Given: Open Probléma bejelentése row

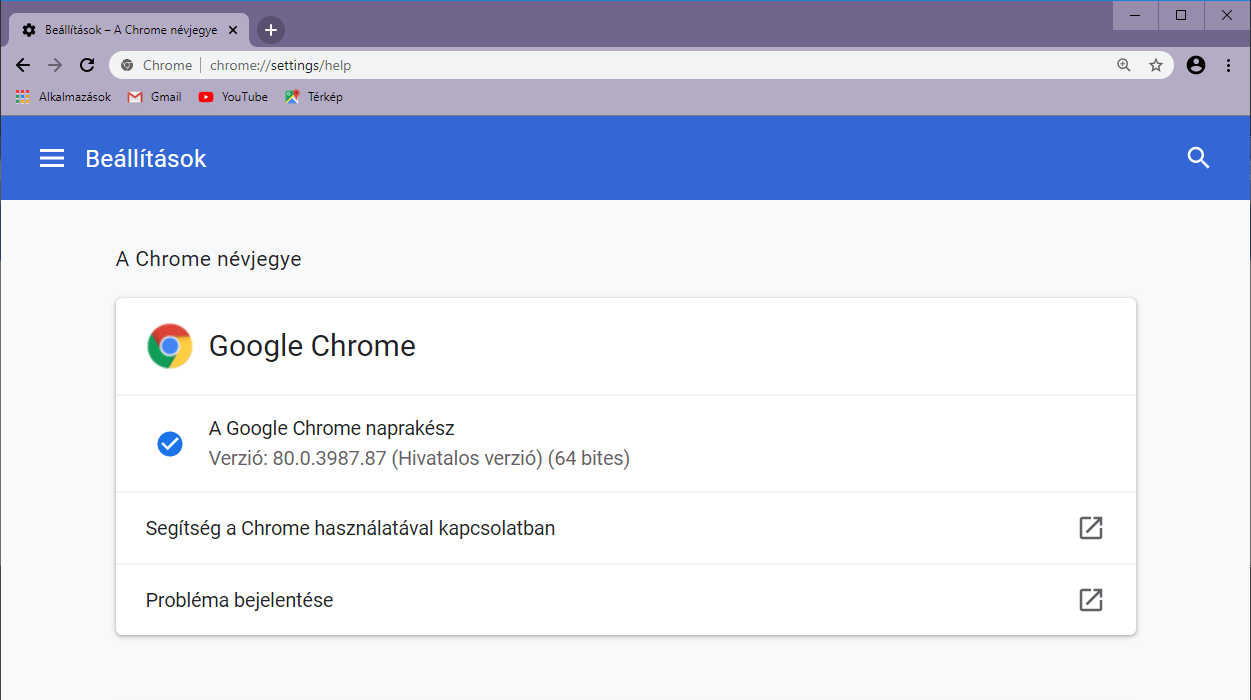Looking at the screenshot, I should click(x=626, y=600).
